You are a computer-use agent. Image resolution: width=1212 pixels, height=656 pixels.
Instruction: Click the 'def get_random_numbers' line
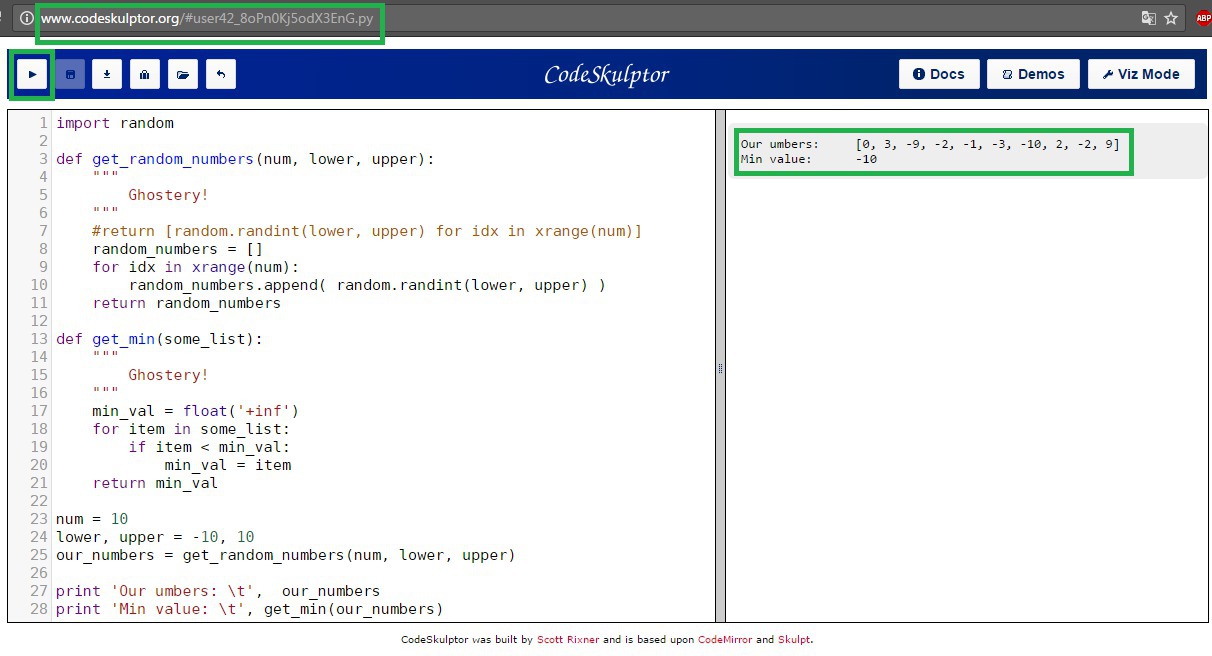click(245, 159)
